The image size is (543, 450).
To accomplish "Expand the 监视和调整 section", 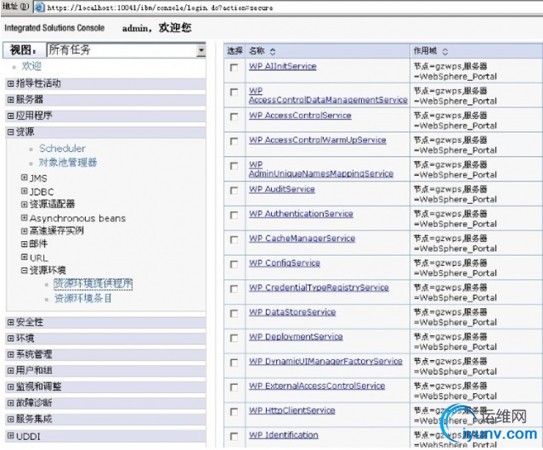I will point(11,387).
